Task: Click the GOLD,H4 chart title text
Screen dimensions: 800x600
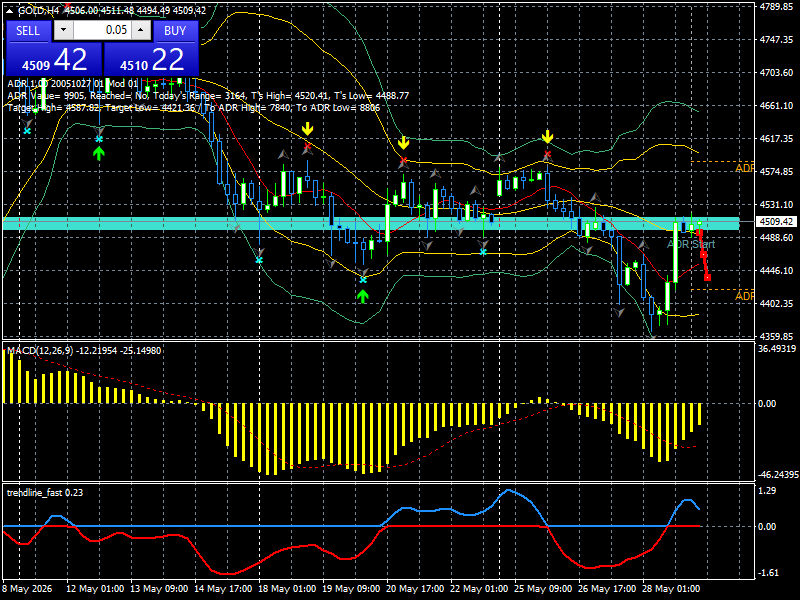Action: pyautogui.click(x=39, y=10)
